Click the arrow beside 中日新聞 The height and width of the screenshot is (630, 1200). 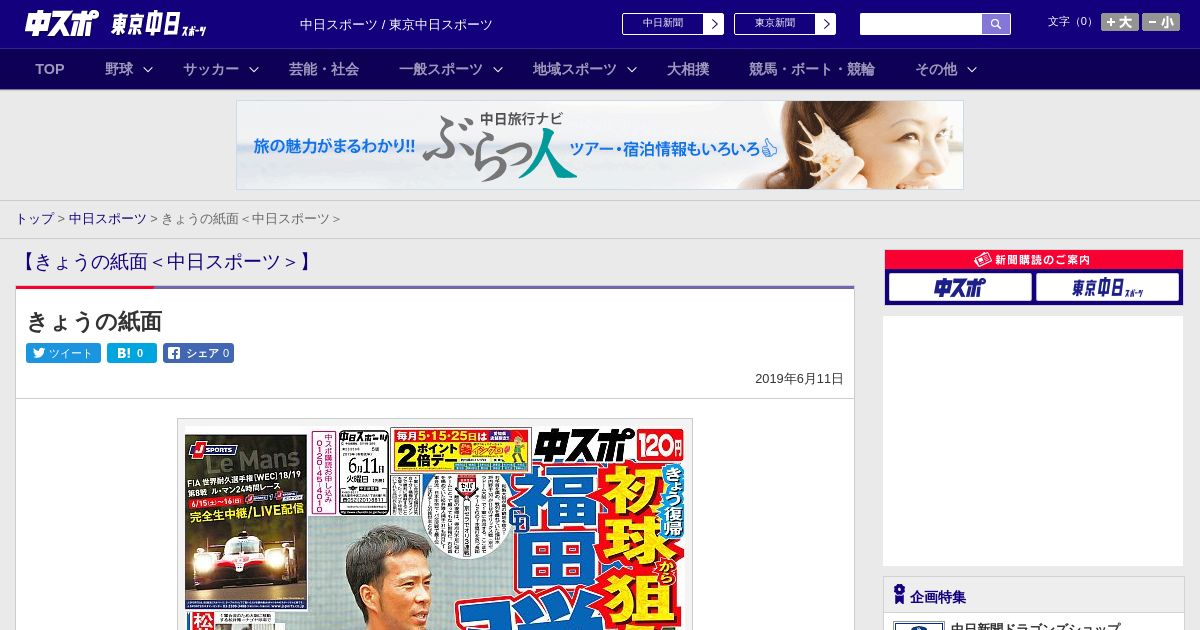point(714,24)
